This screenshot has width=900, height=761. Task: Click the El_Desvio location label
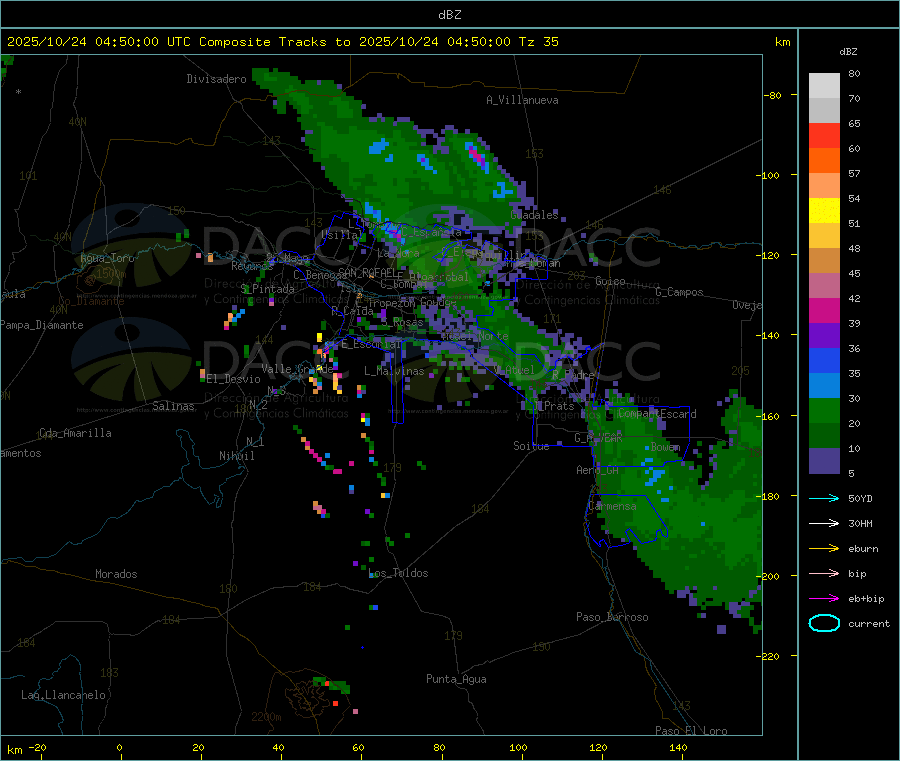click(234, 379)
